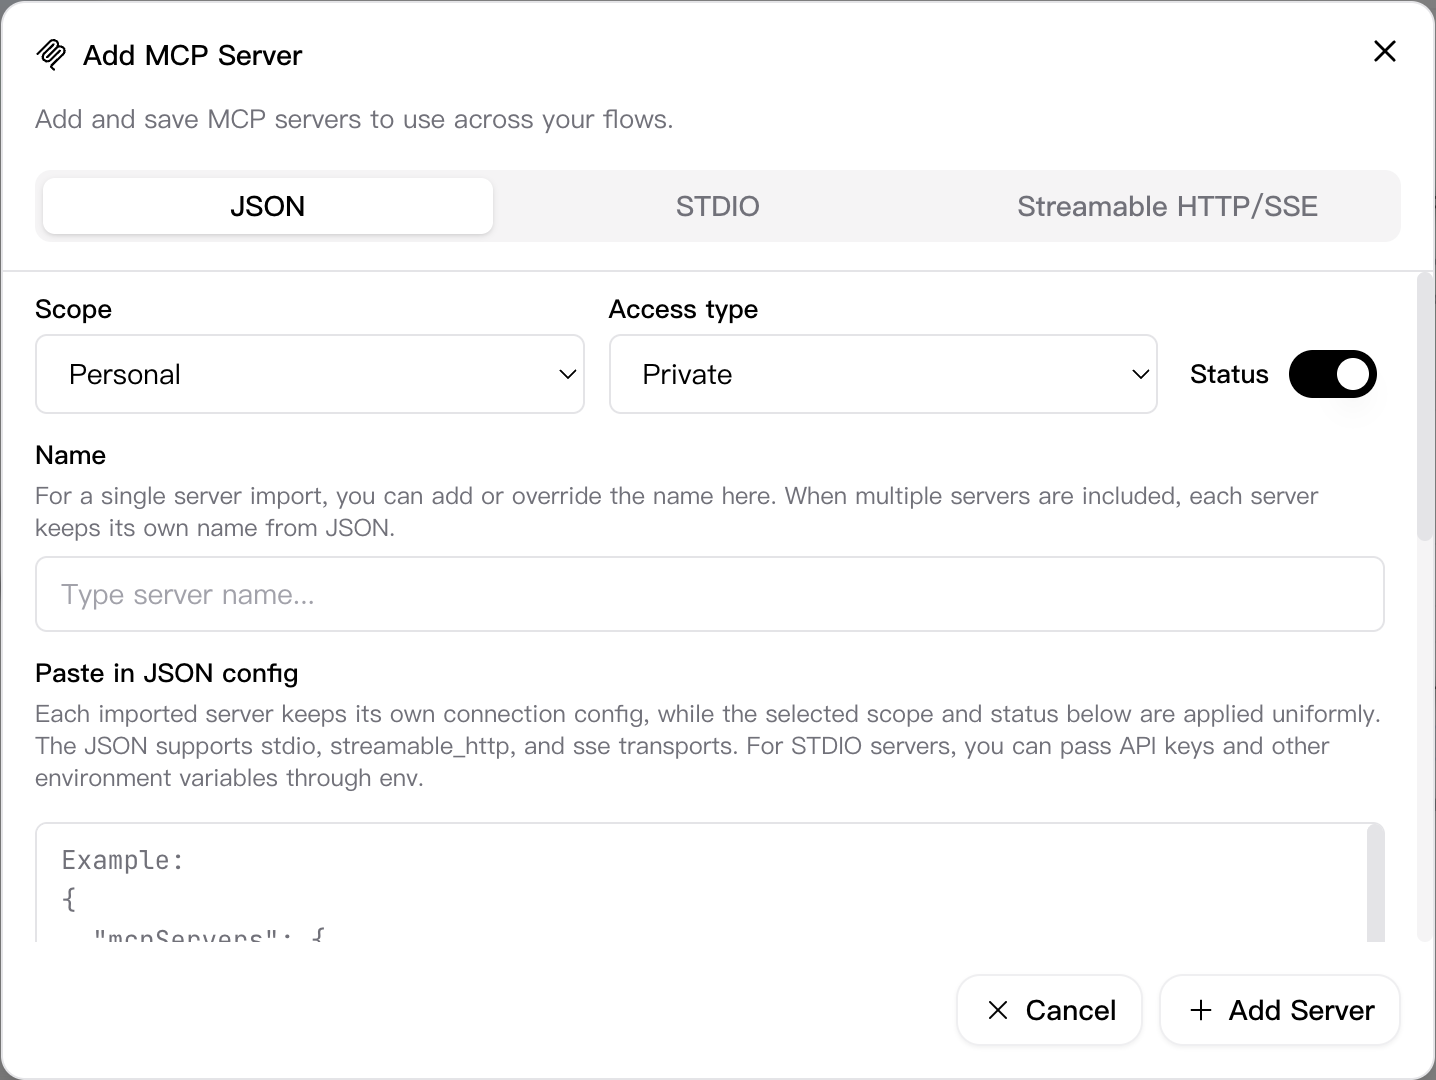Screen dimensions: 1436x1080
Task: Open the Access type dropdown showing Private
Action: [883, 374]
